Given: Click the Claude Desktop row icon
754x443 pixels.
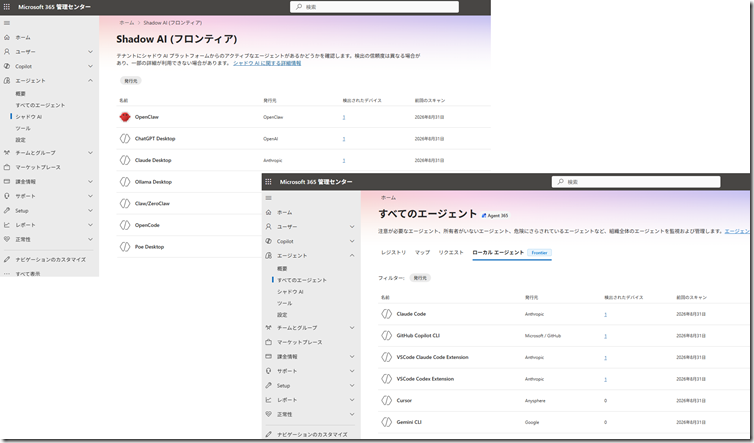Looking at the screenshot, I should (125, 160).
